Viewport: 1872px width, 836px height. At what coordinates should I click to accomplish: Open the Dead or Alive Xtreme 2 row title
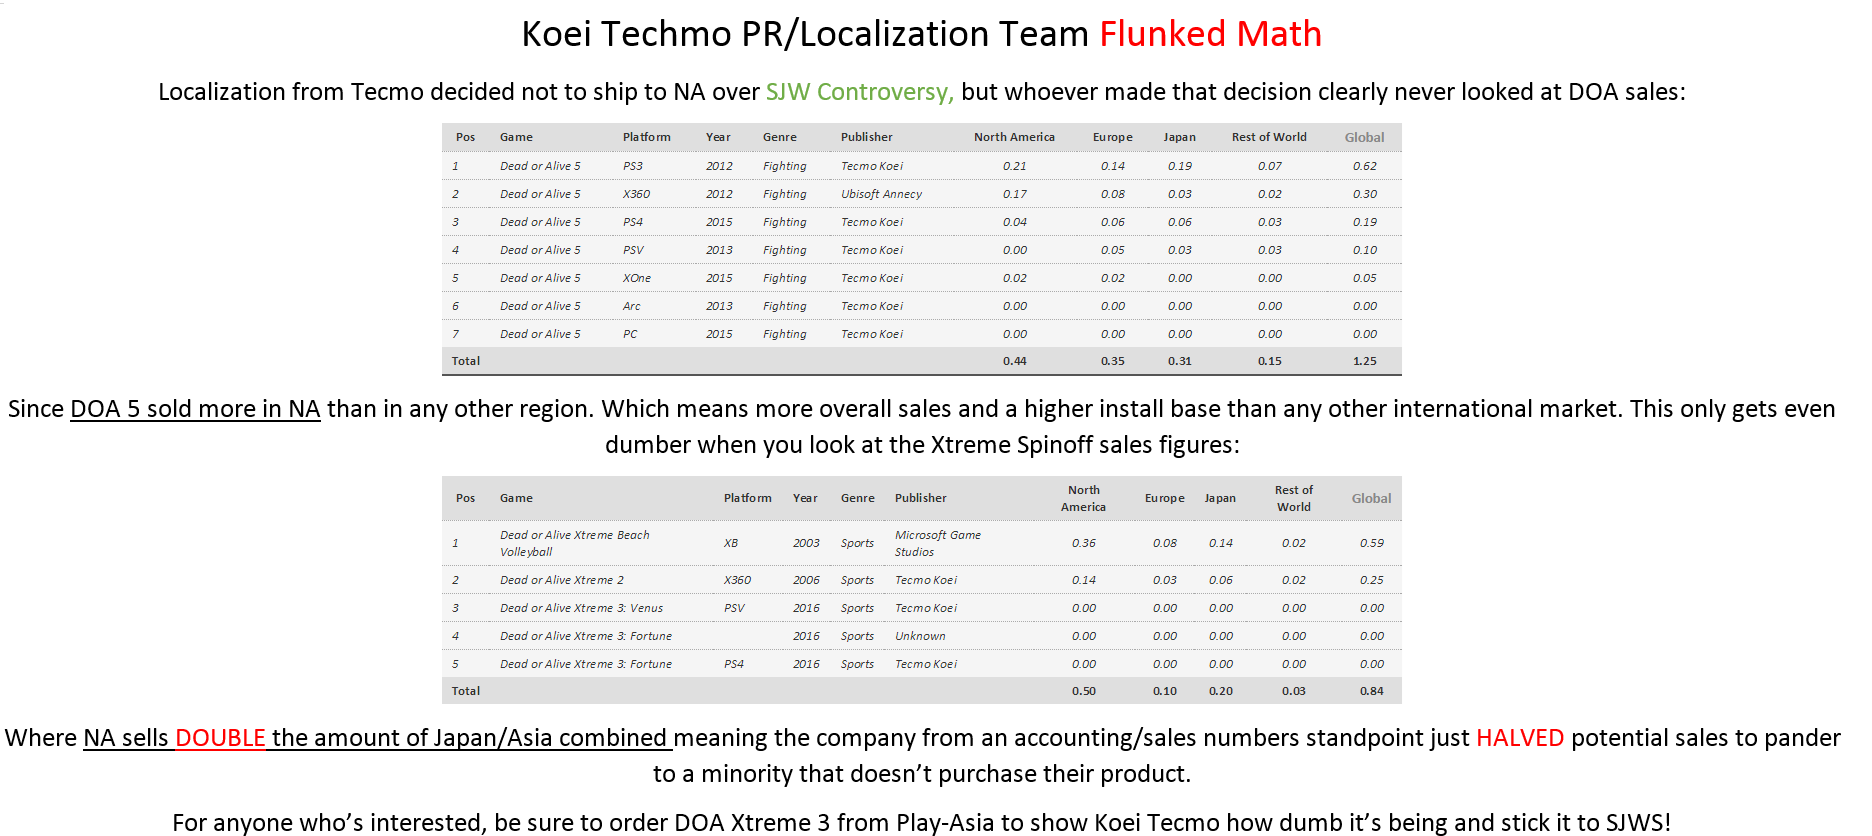pos(561,580)
